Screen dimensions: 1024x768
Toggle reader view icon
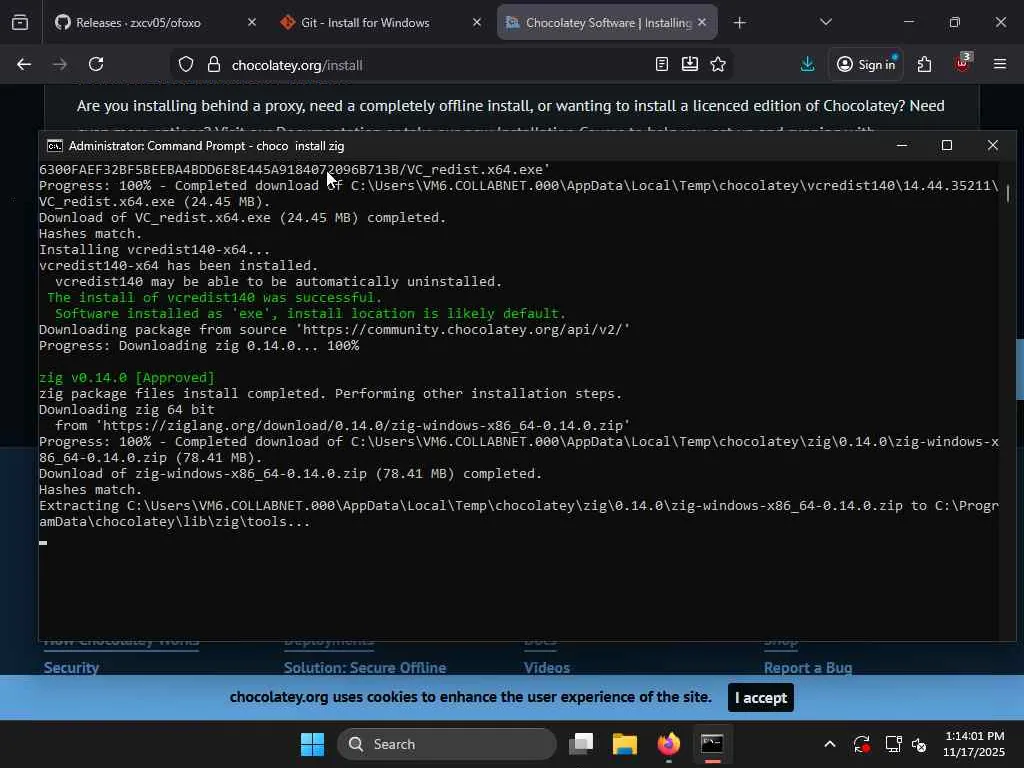point(662,64)
